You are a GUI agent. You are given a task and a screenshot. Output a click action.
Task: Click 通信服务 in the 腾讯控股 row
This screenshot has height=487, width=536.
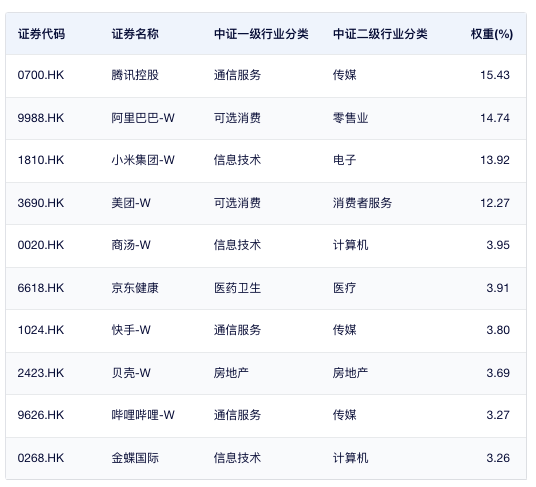point(238,75)
